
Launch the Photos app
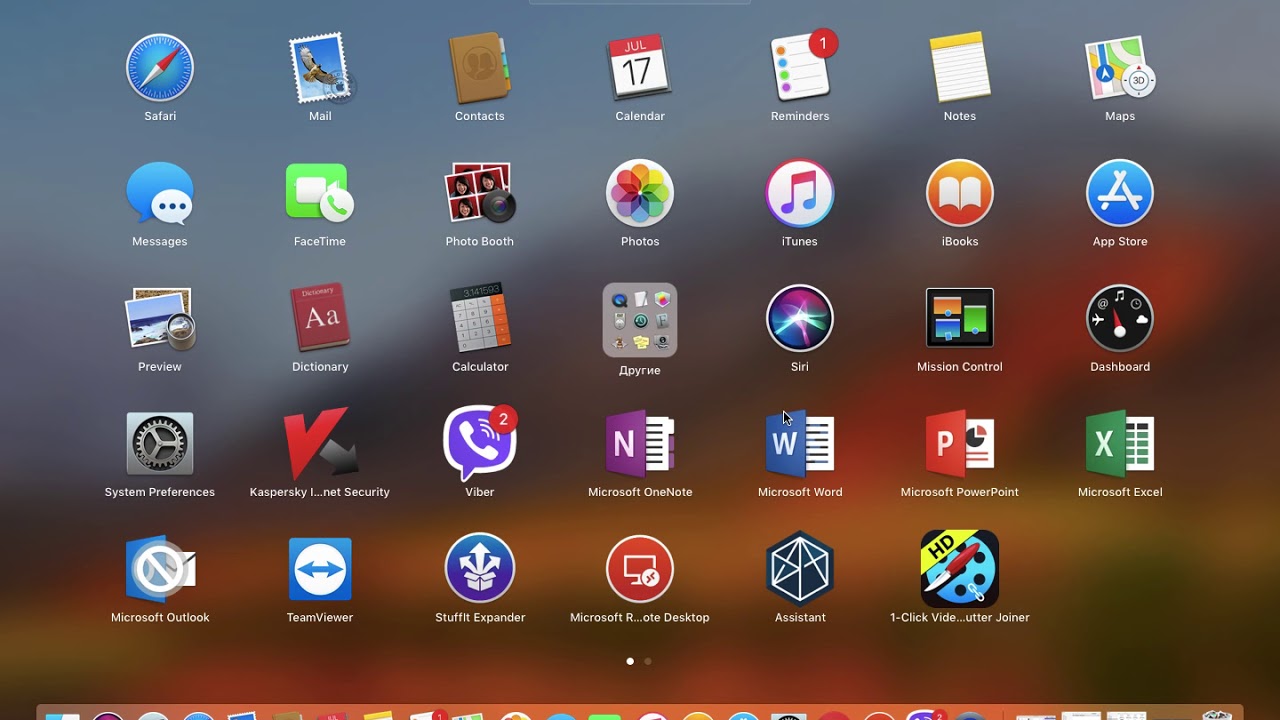pos(640,194)
